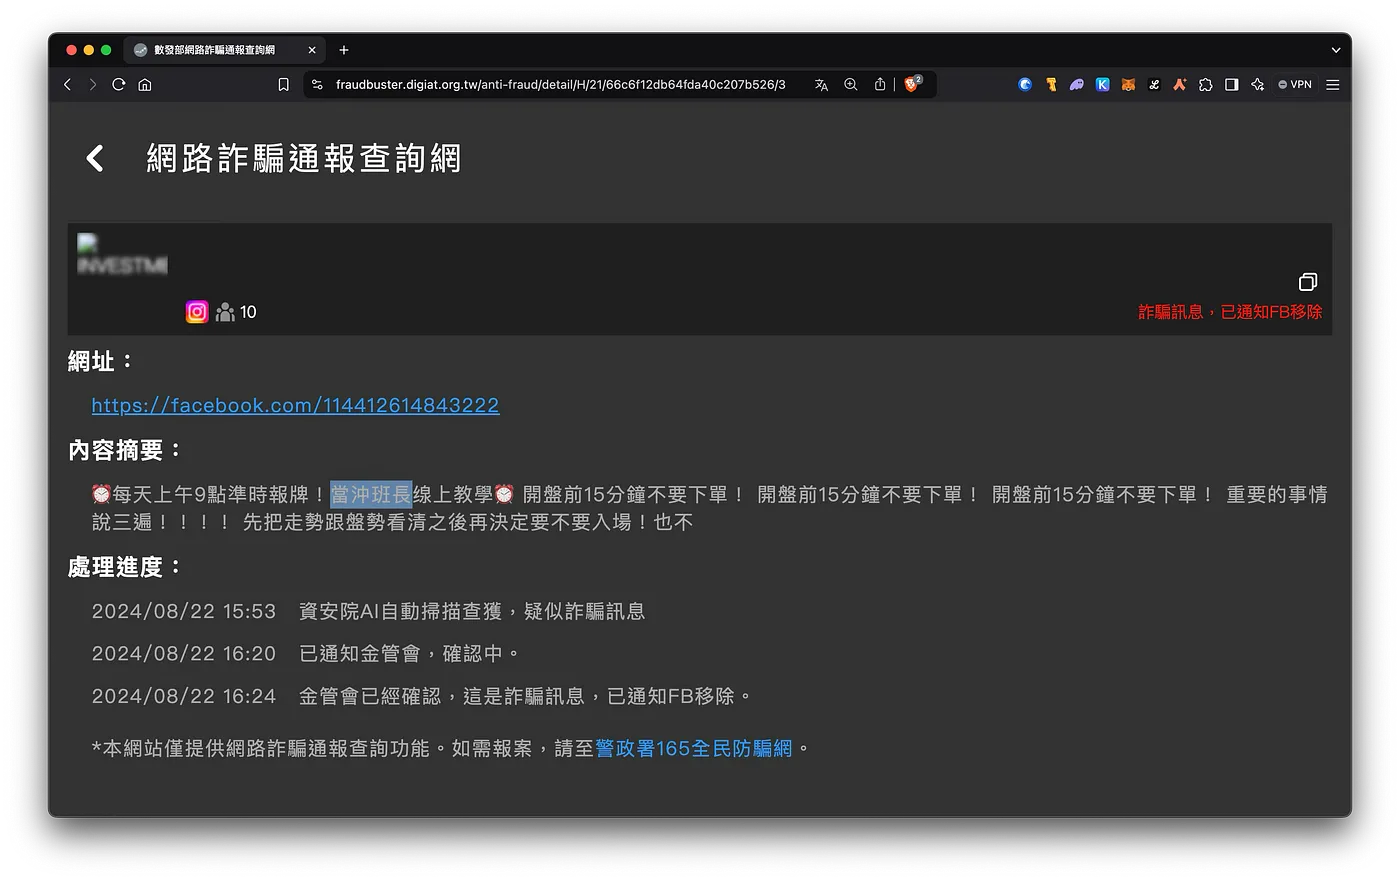Go back with the browser back arrow
Image resolution: width=1400 pixels, height=881 pixels.
pyautogui.click(x=67, y=85)
